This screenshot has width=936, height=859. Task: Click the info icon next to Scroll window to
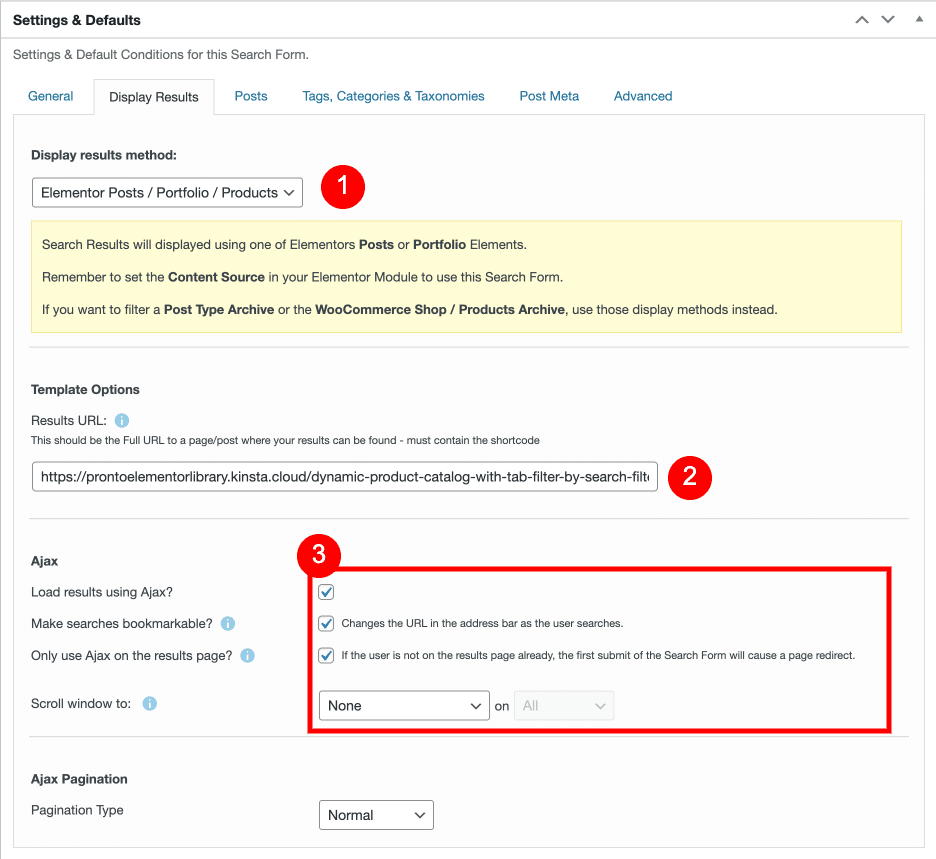(x=150, y=704)
